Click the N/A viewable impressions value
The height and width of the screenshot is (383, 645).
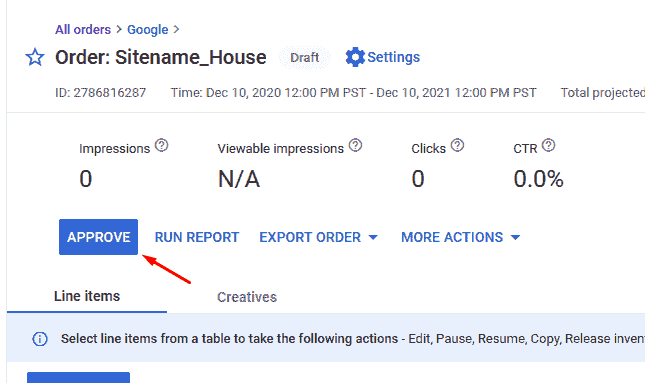pyautogui.click(x=239, y=179)
